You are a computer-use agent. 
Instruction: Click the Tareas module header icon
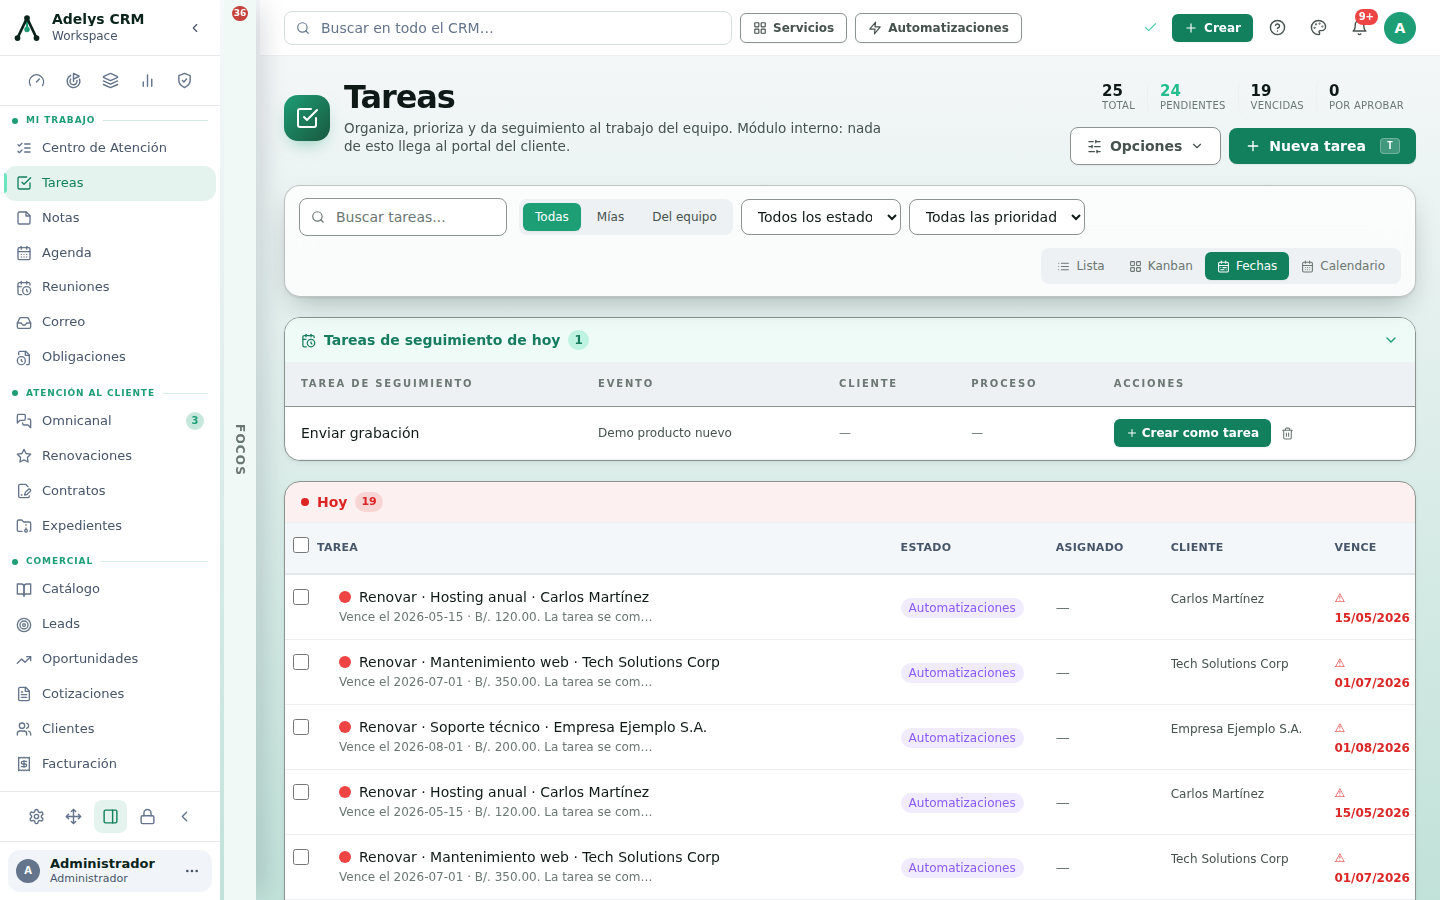pos(307,118)
